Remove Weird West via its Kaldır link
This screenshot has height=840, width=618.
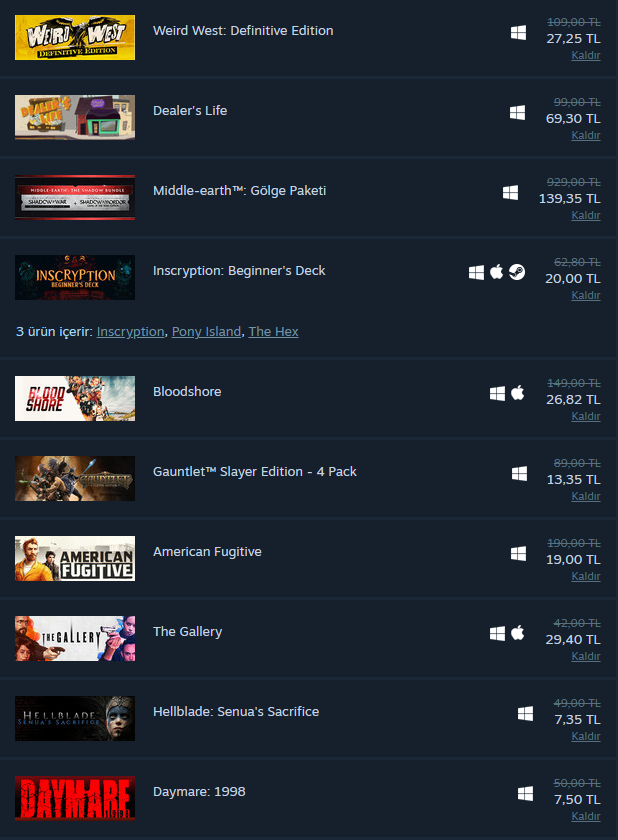(x=586, y=55)
